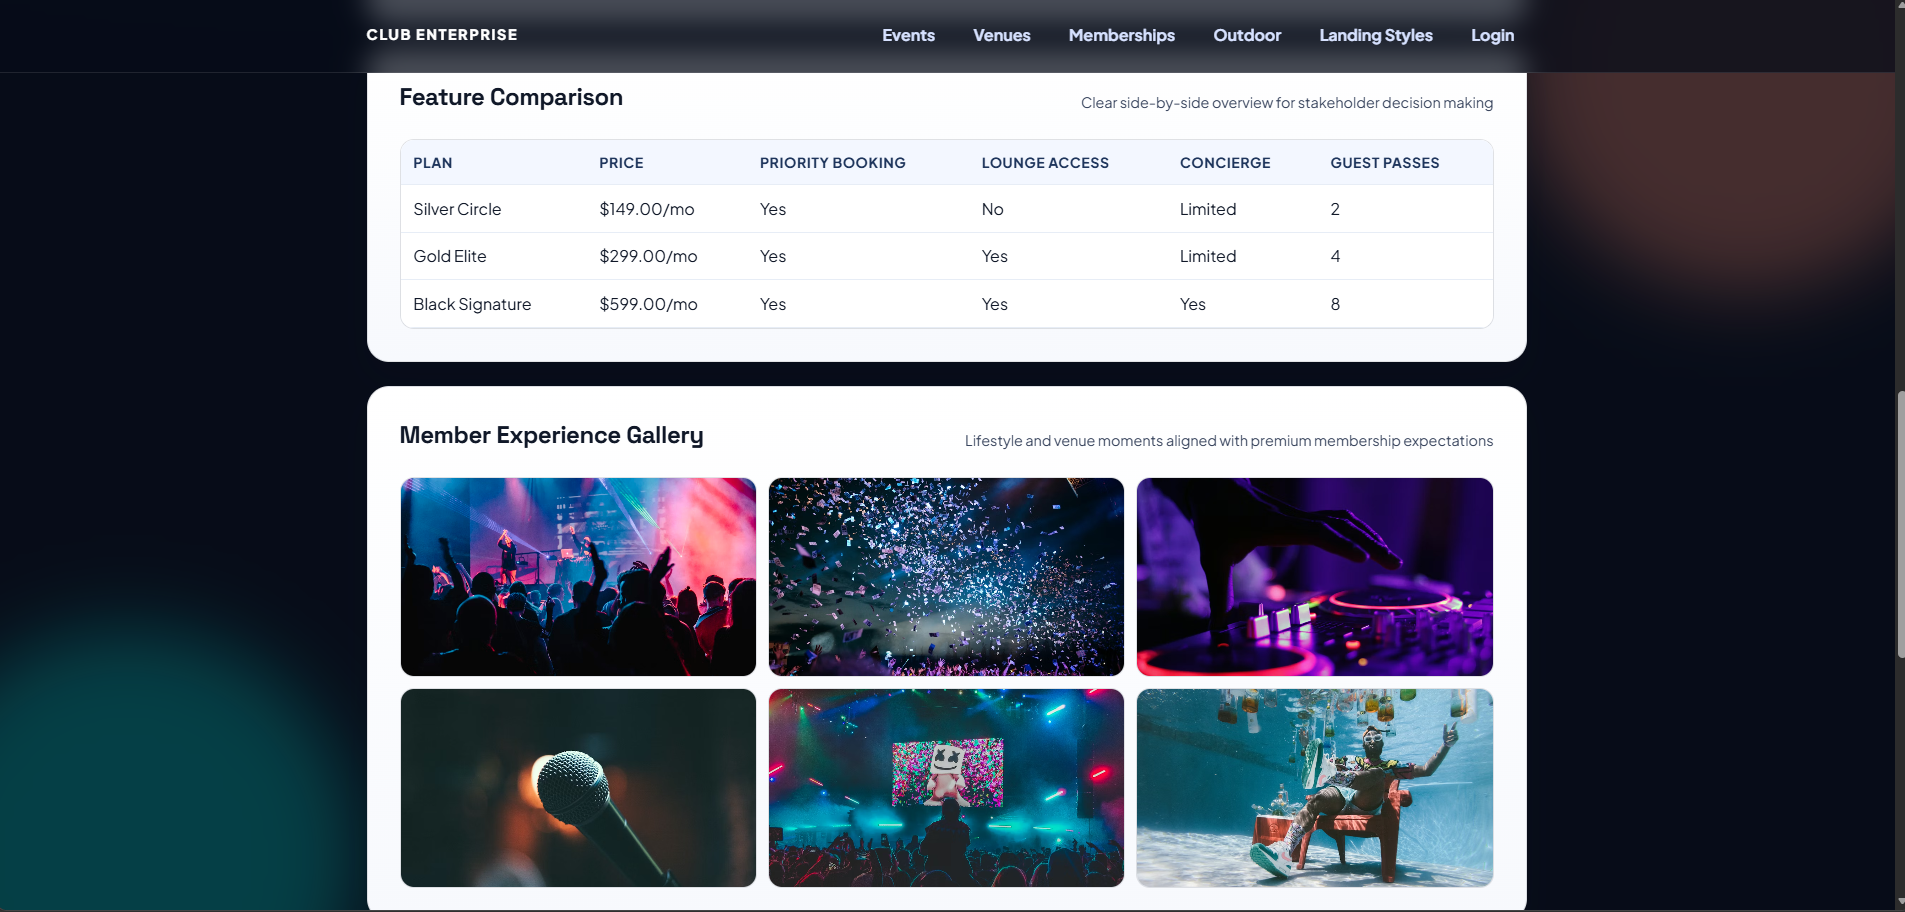1905x912 pixels.
Task: Open the concert crowd stage photo
Action: tap(578, 577)
